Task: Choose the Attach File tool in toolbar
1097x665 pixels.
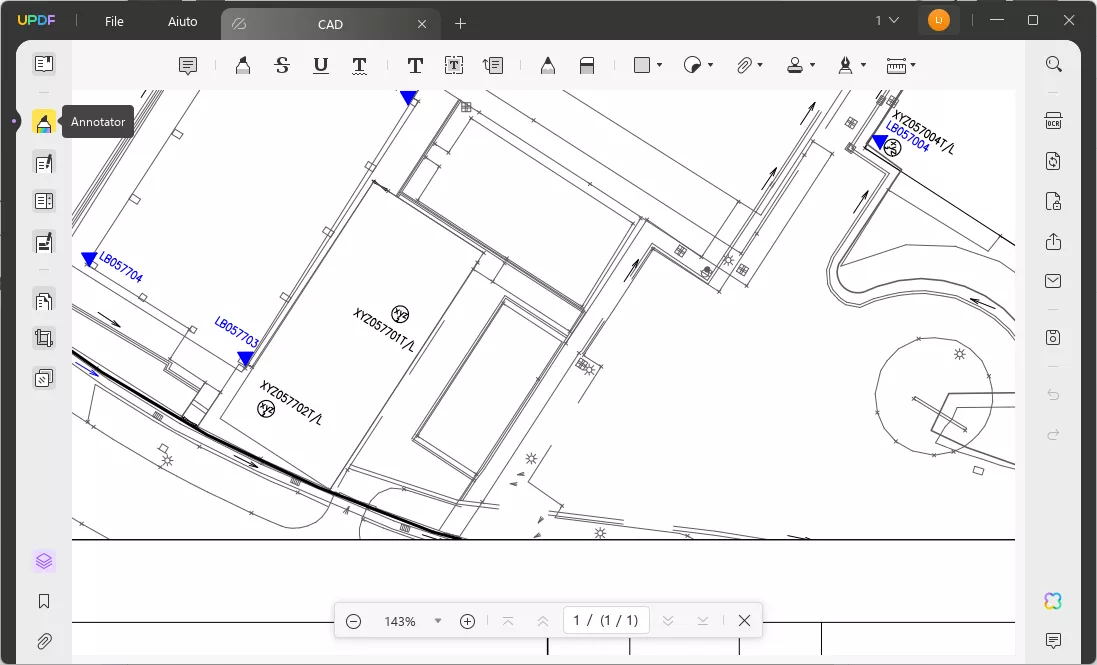Action: 744,66
